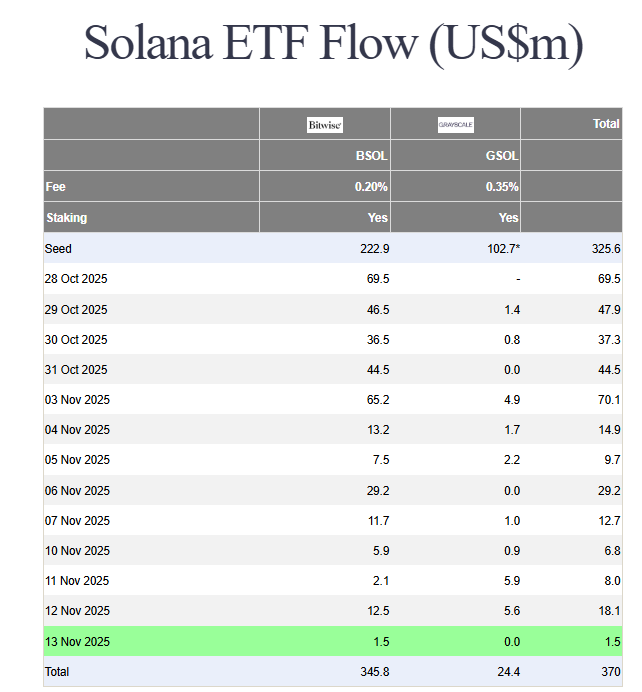This screenshot has height=692, width=642.
Task: Click the Total column header
Action: point(606,124)
